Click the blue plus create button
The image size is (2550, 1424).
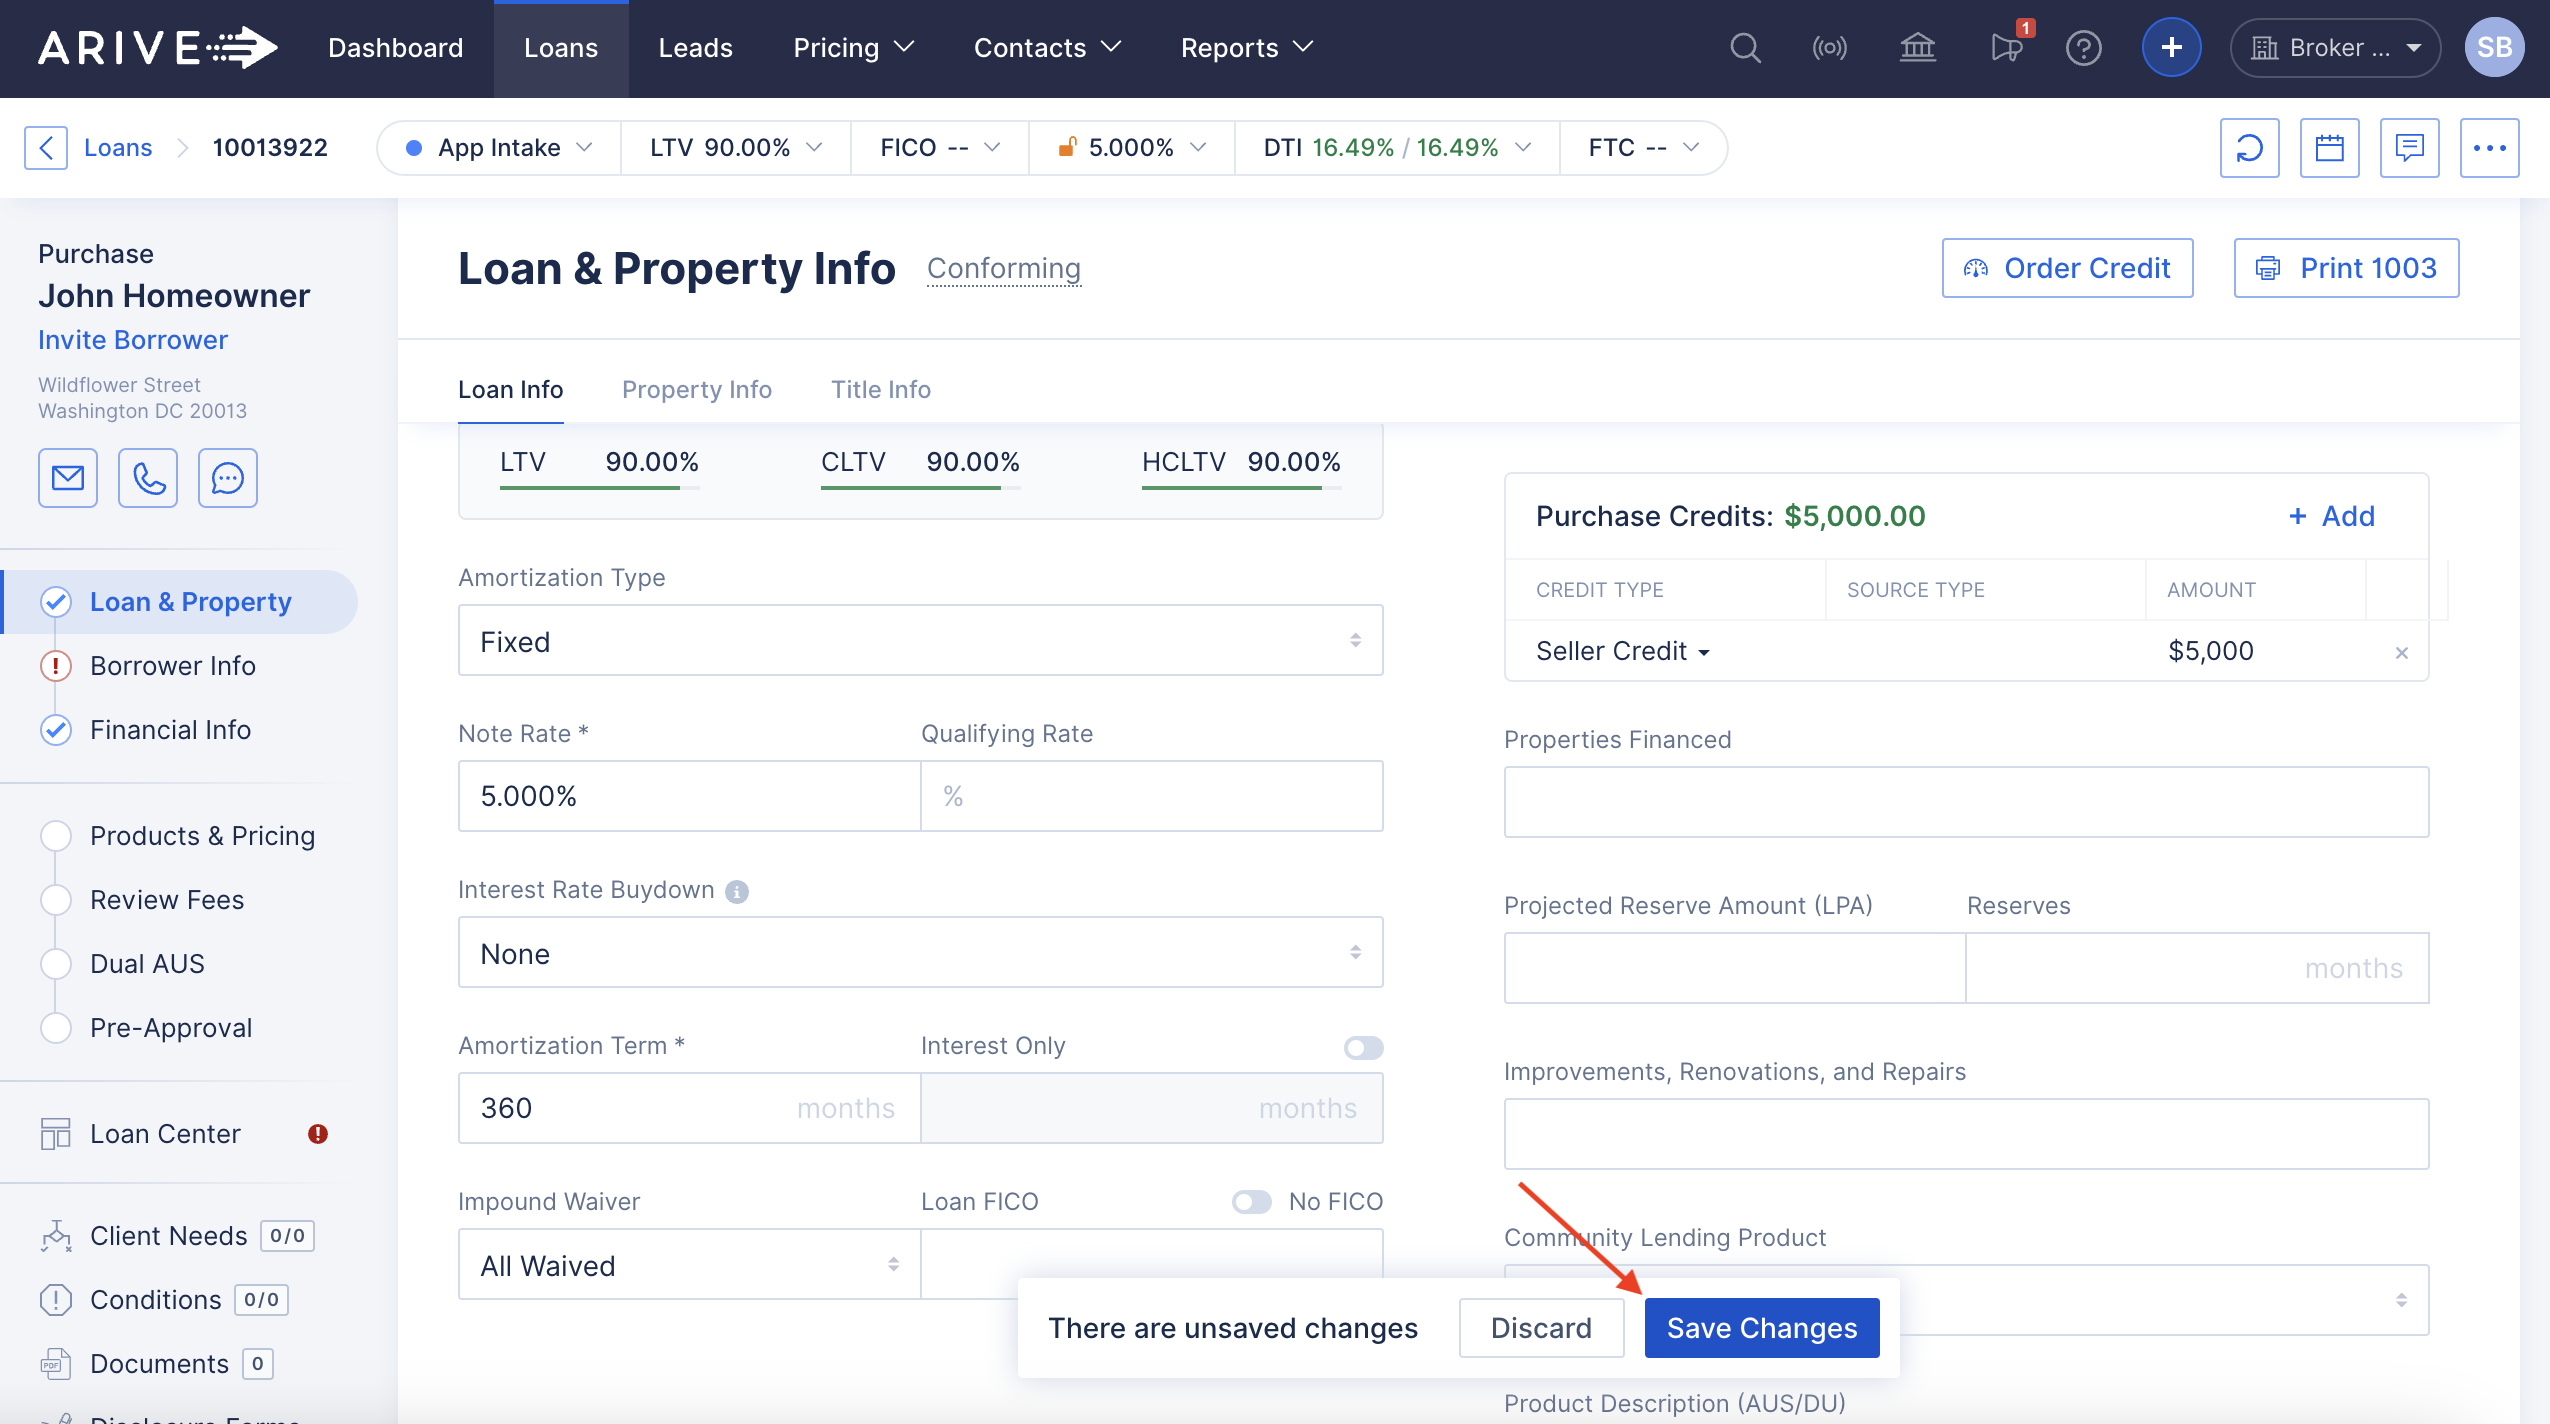tap(2171, 48)
